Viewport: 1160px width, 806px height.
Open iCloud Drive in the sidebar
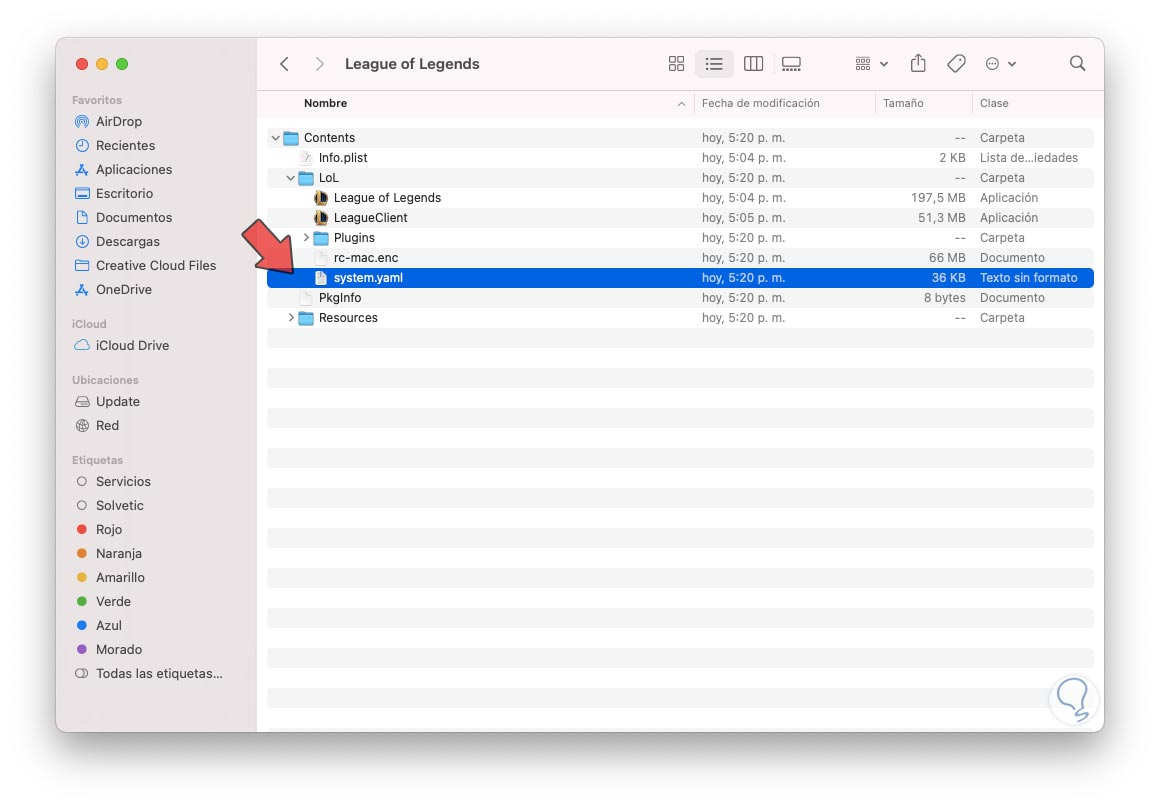click(x=132, y=346)
